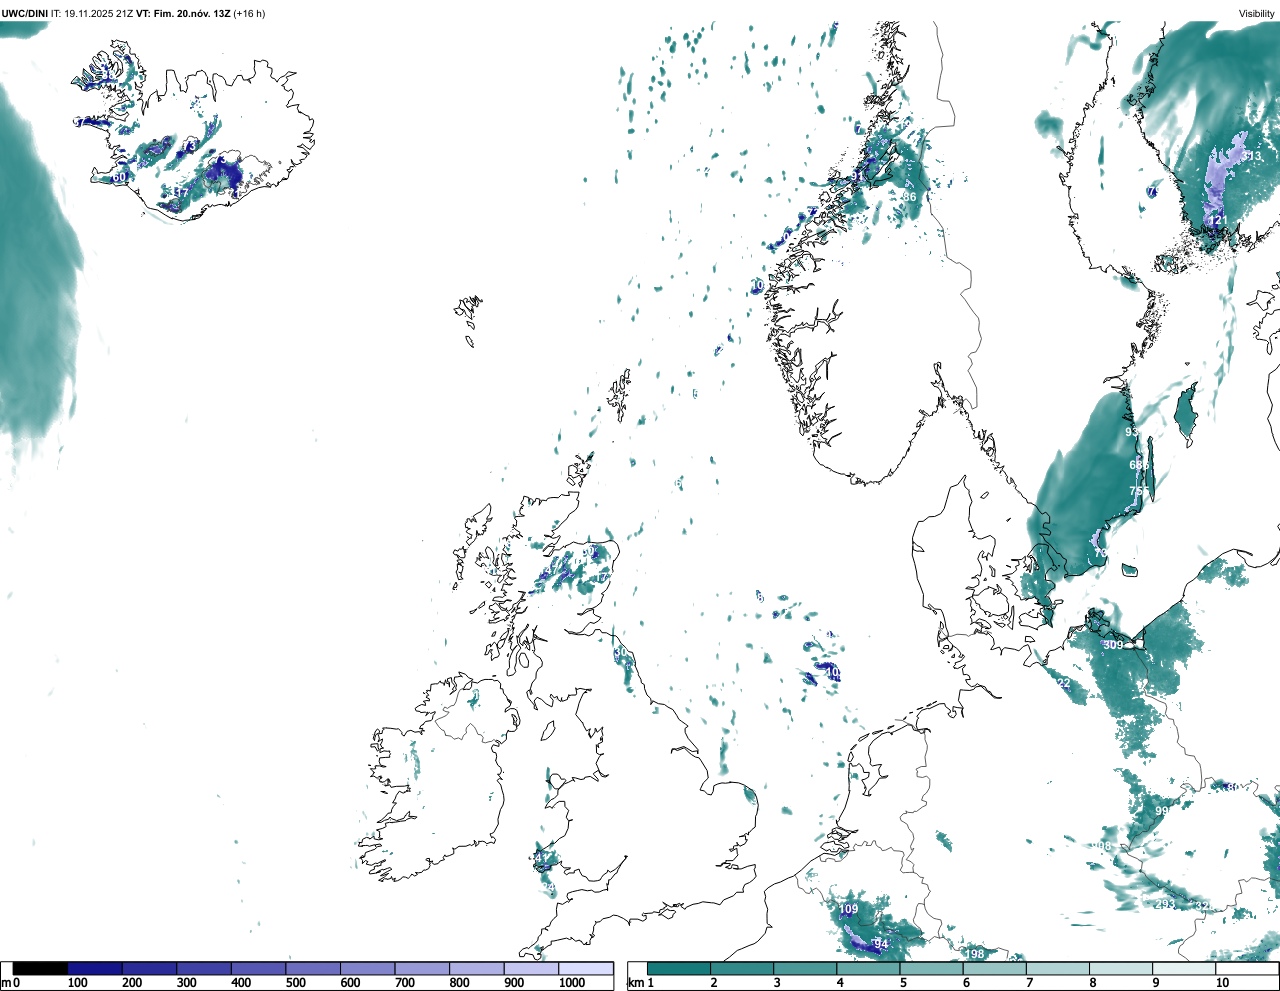Click the '109' visibility value on the map
This screenshot has width=1280, height=991.
click(x=848, y=910)
